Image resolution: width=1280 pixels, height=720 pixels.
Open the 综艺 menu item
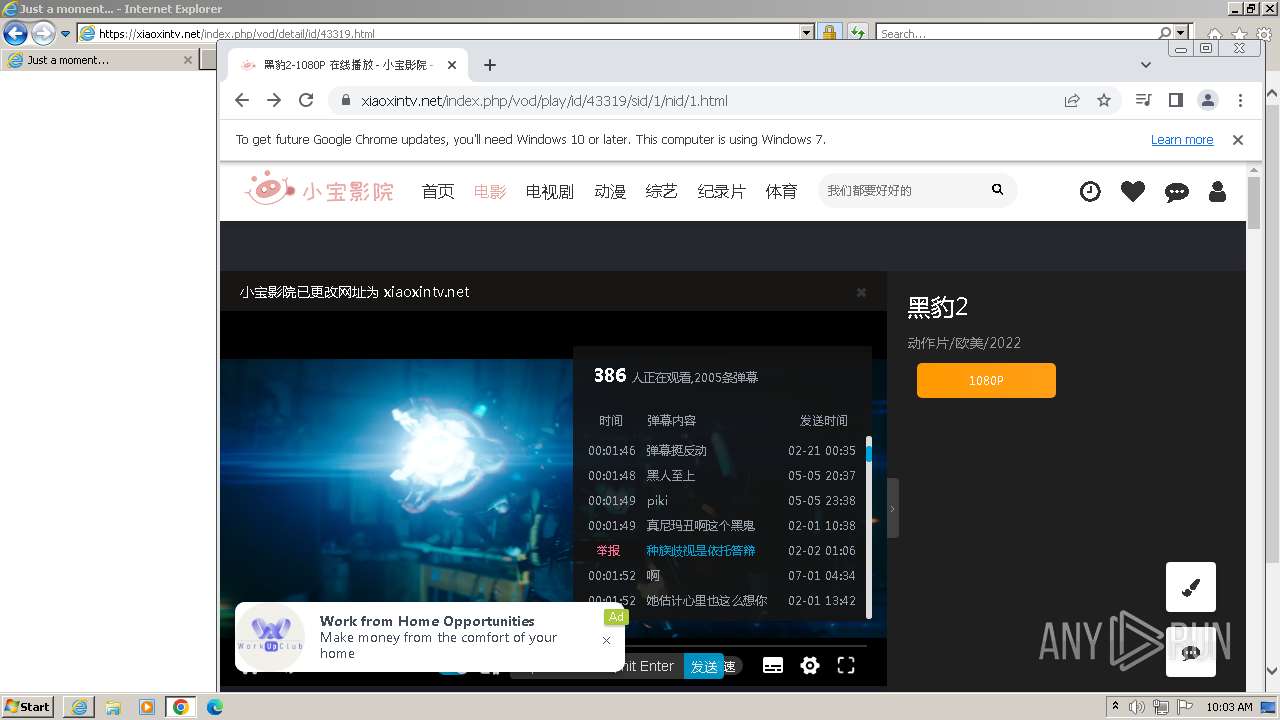pyautogui.click(x=662, y=191)
